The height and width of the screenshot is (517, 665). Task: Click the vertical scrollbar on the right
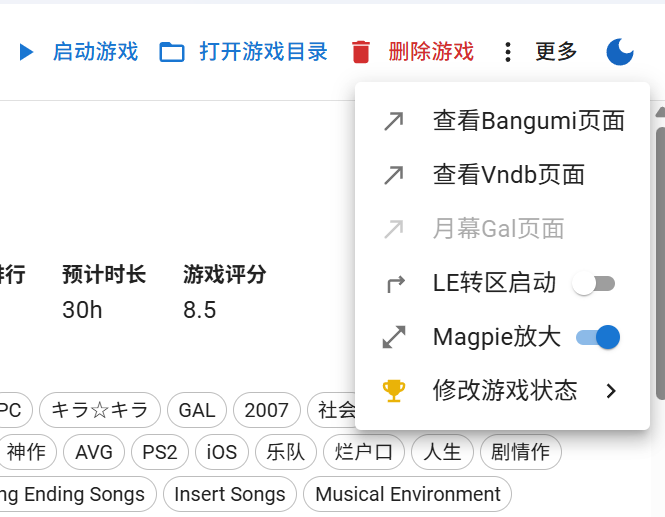pyautogui.click(x=659, y=250)
